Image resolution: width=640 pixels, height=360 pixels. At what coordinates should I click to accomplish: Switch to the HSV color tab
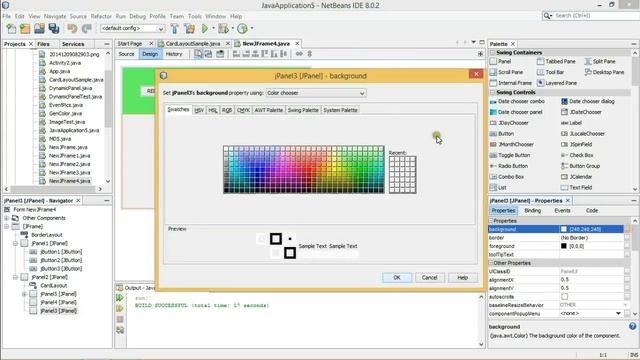point(199,110)
